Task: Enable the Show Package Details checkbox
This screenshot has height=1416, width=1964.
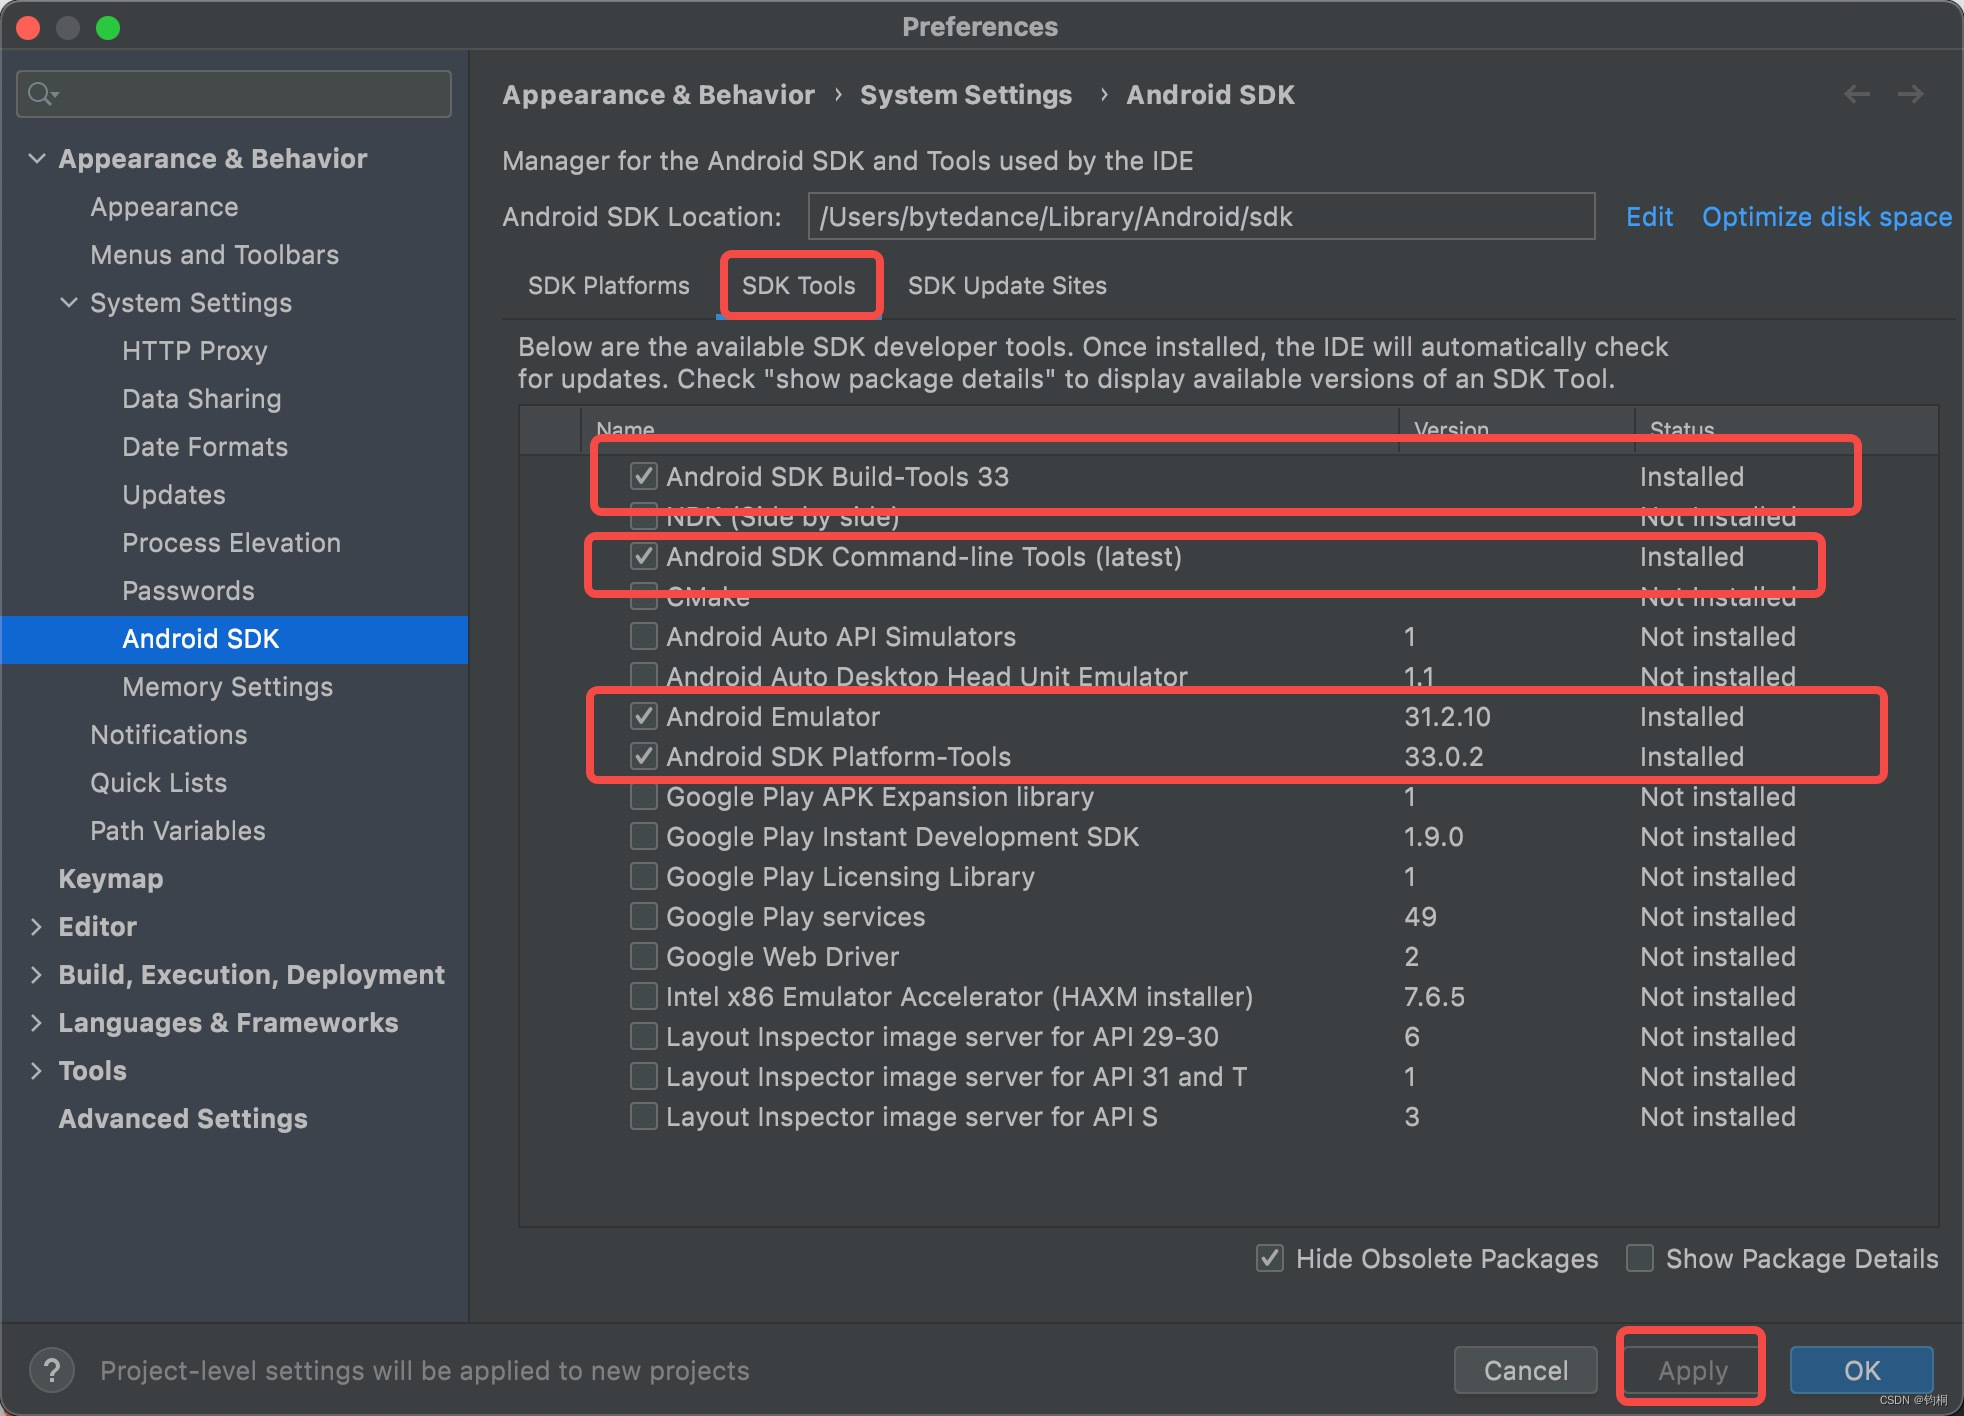Action: (x=1640, y=1258)
